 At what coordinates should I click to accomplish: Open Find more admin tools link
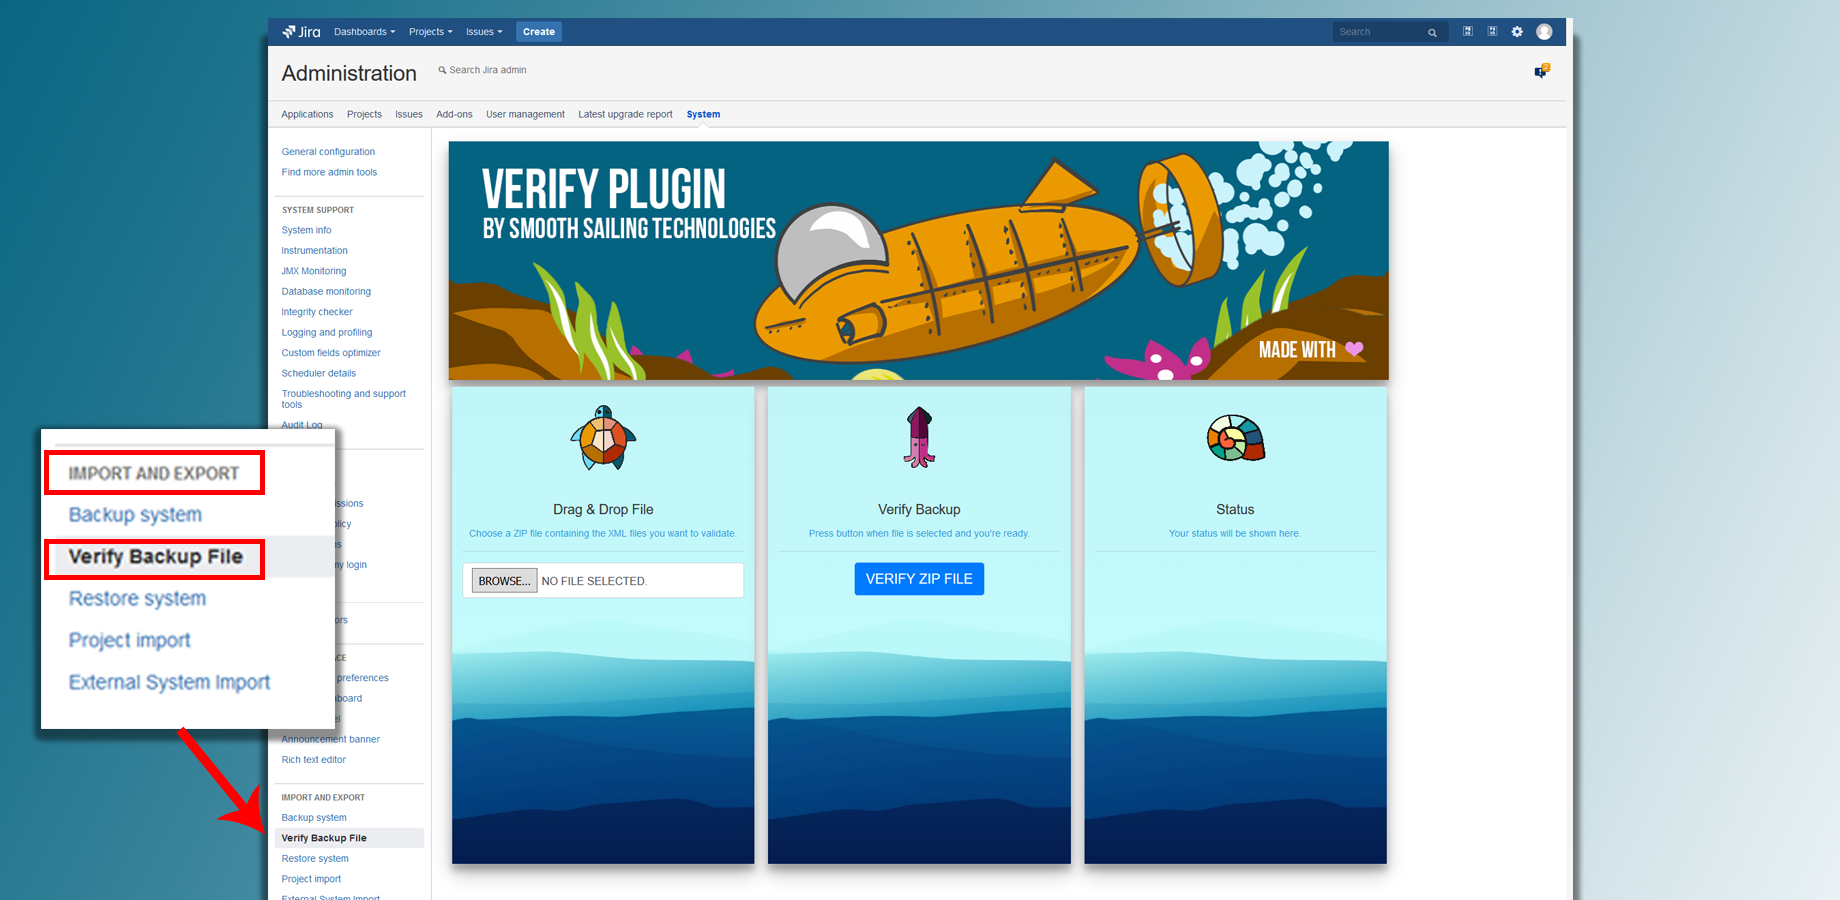coord(329,172)
